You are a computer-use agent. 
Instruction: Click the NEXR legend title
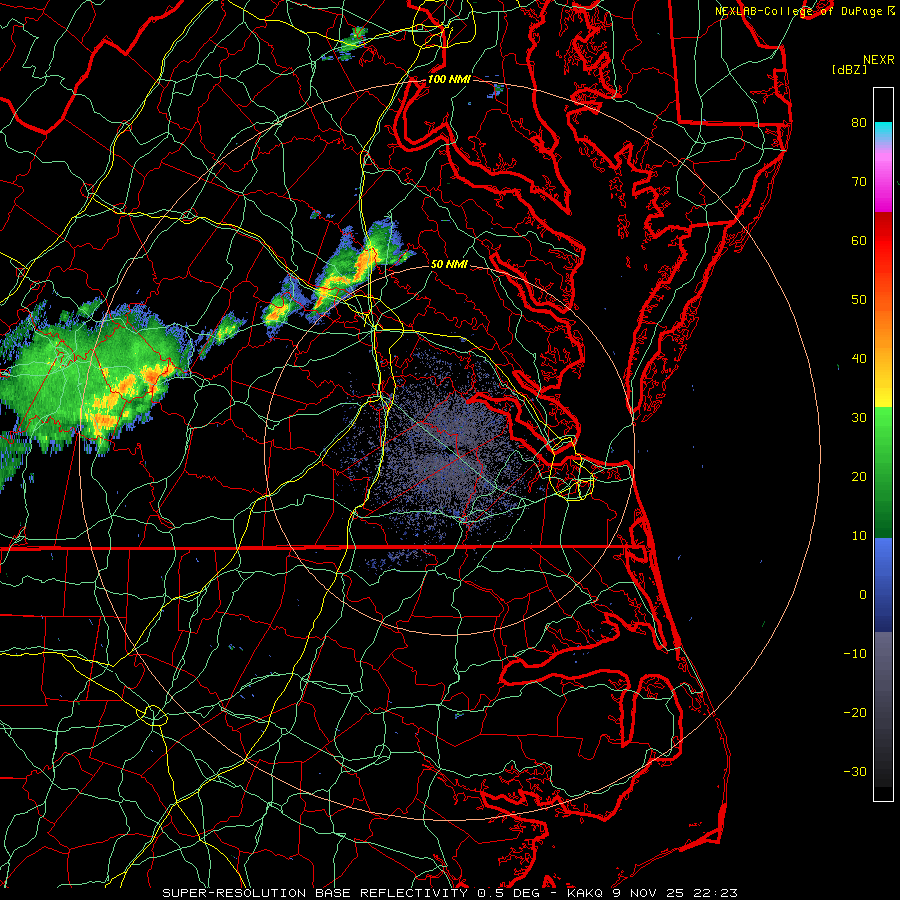[879, 60]
